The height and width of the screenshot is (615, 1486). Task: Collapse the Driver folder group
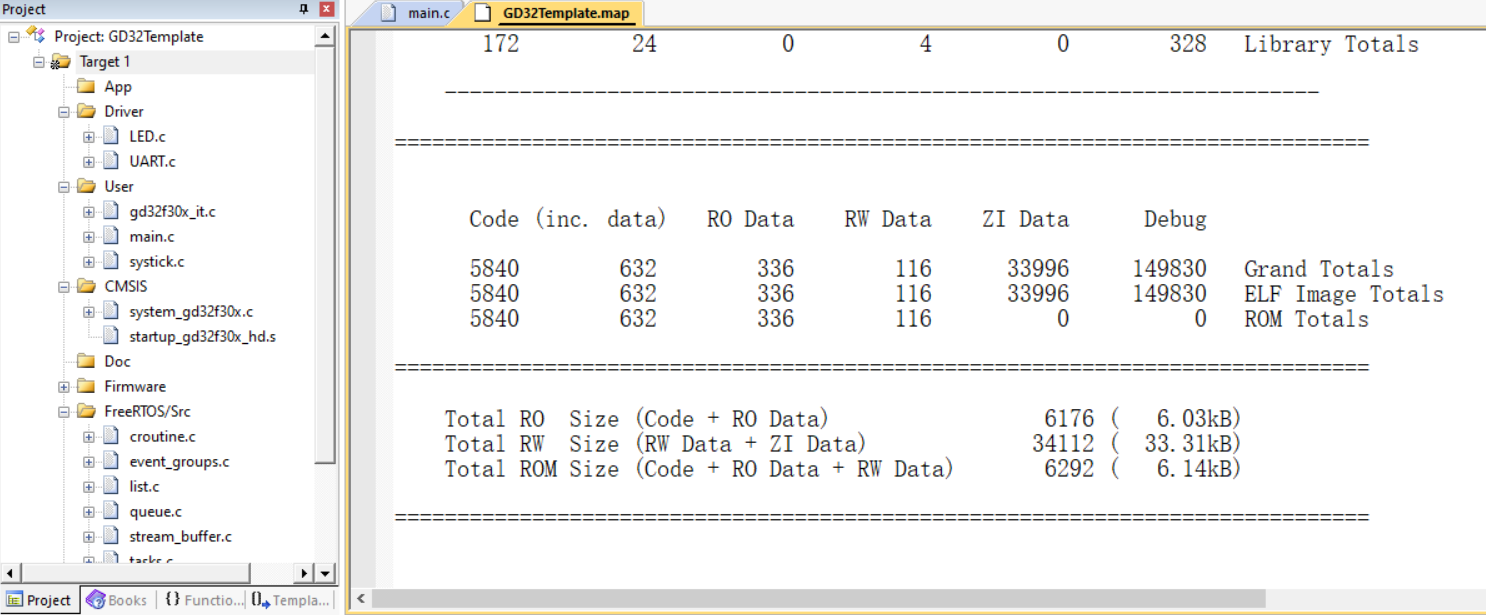coord(64,111)
